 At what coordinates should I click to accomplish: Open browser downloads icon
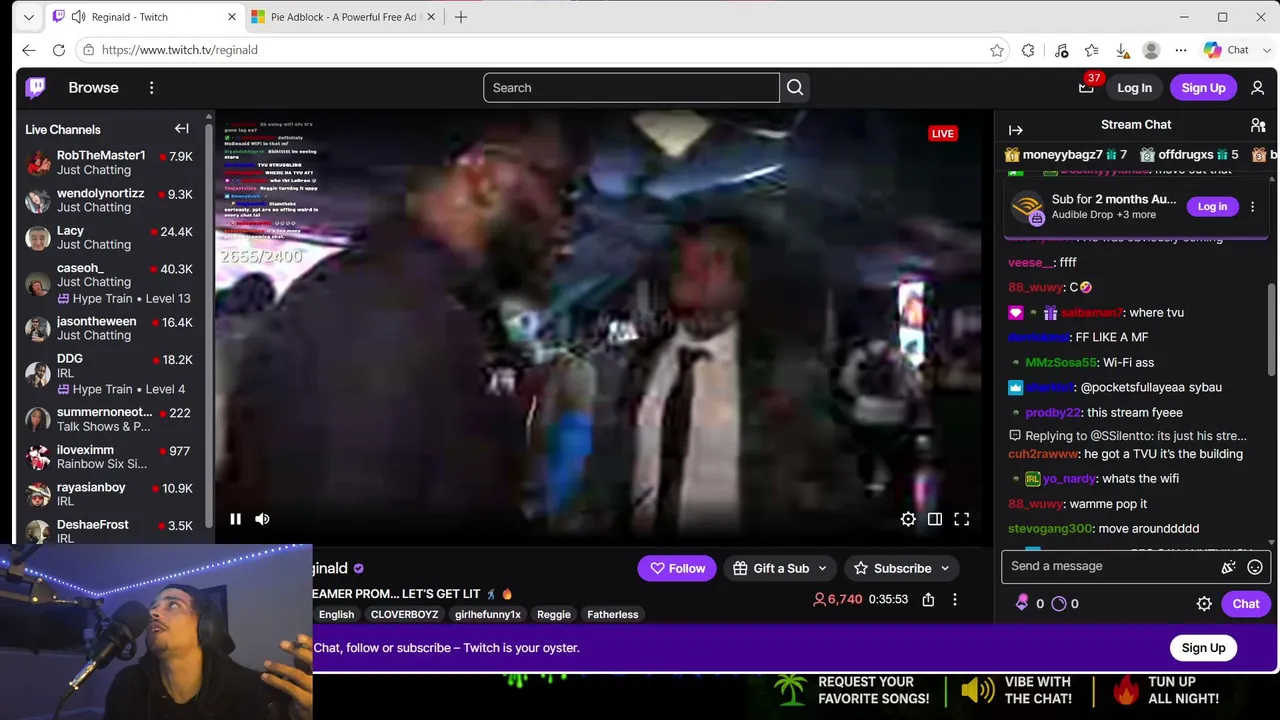coord(1122,50)
